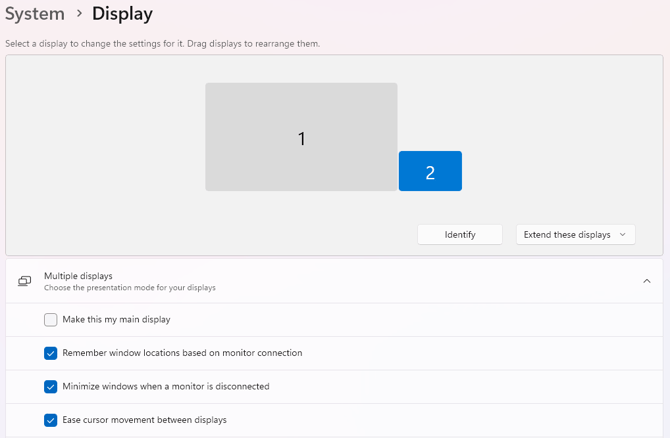Viewport: 670px width, 438px height.
Task: Disable Ease cursor movement between displays
Action: coord(51,420)
